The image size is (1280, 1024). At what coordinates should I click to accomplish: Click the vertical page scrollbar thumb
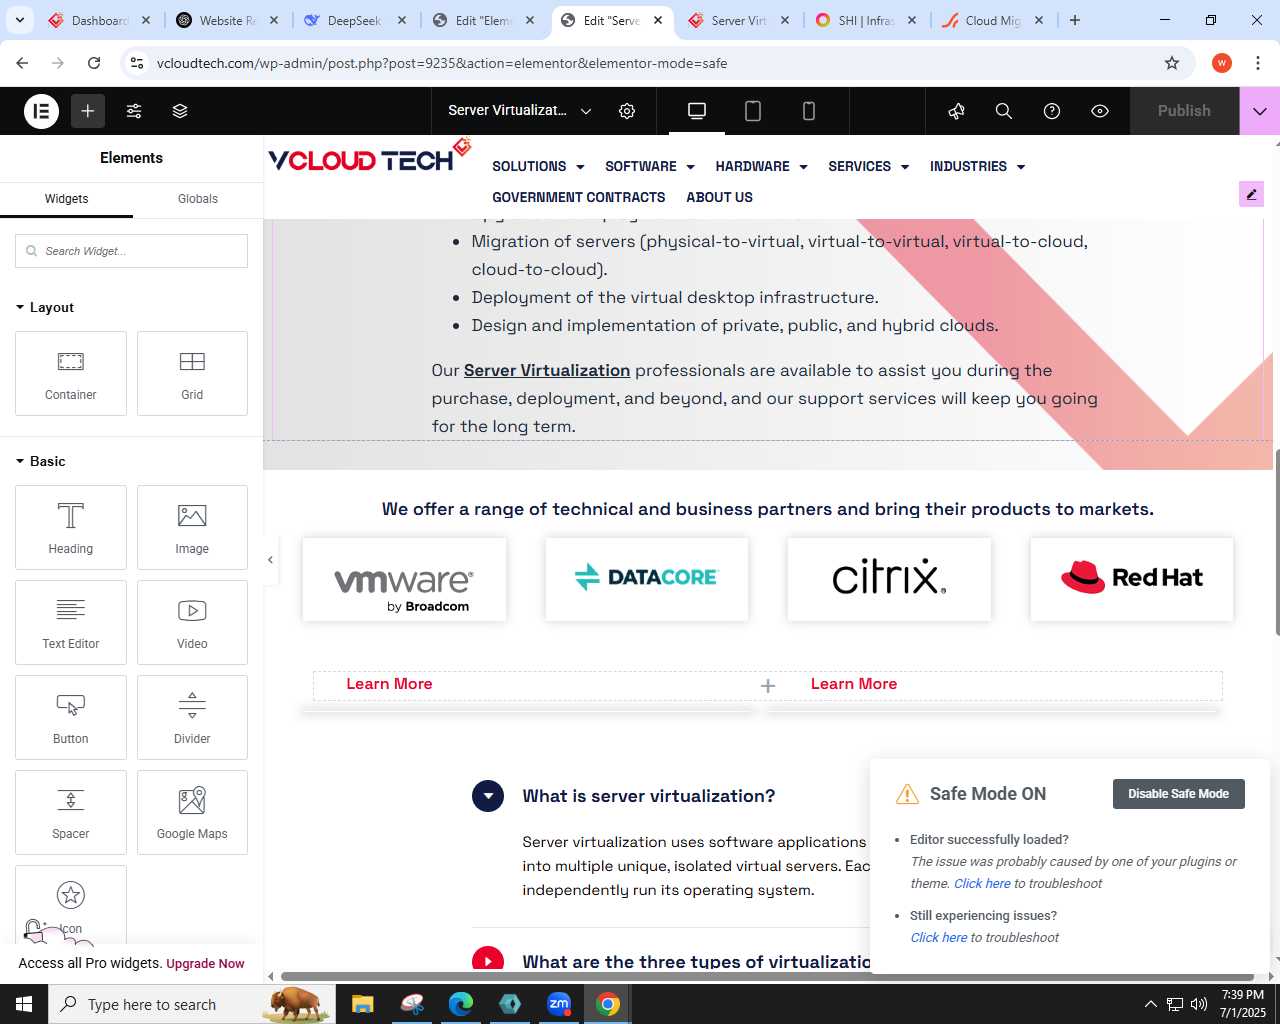1277,542
